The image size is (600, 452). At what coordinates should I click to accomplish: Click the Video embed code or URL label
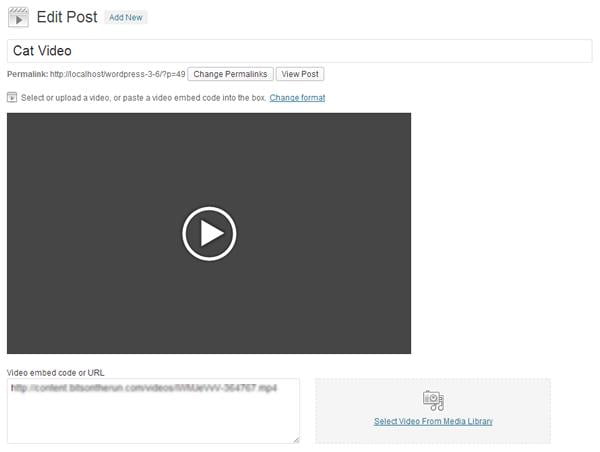click(56, 372)
